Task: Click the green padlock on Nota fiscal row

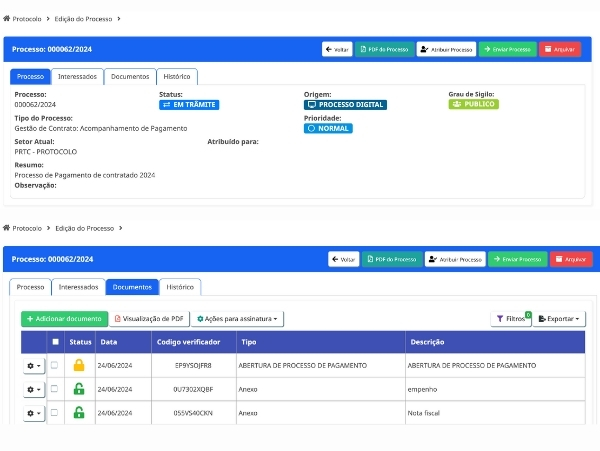Action: (79, 412)
